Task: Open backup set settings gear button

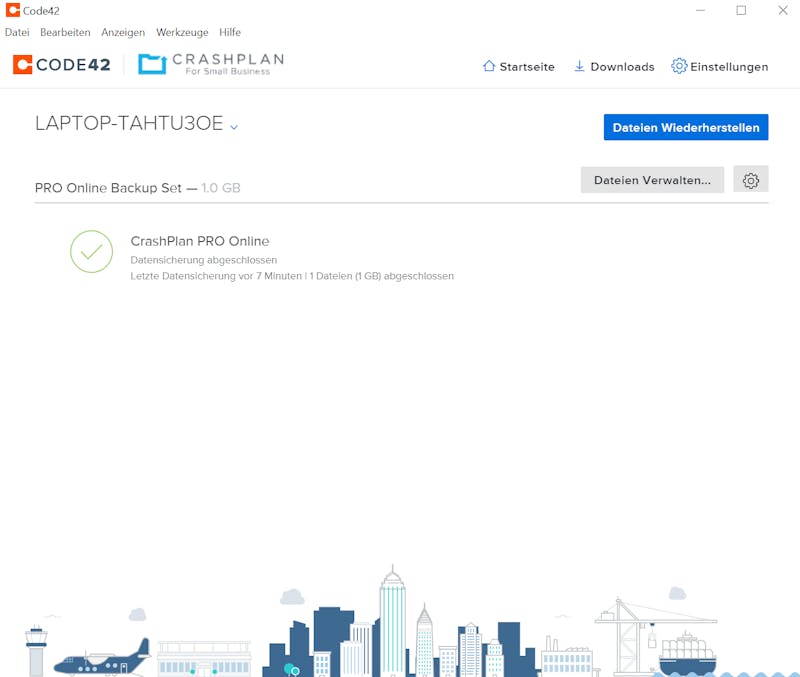Action: click(x=751, y=180)
